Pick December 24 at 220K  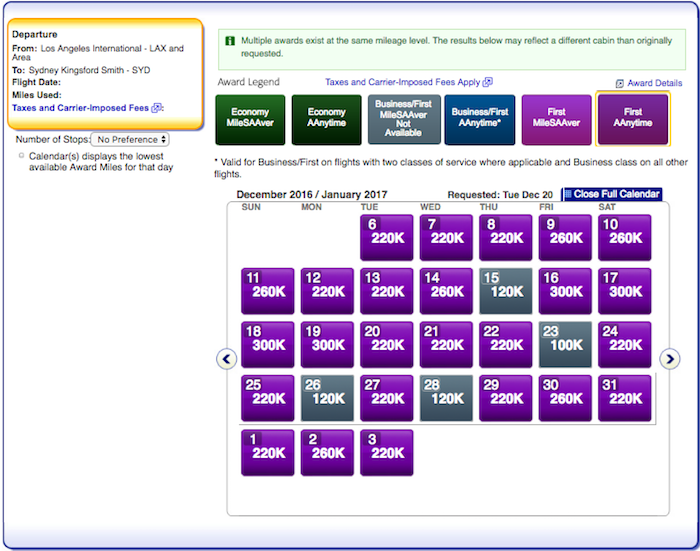625,345
